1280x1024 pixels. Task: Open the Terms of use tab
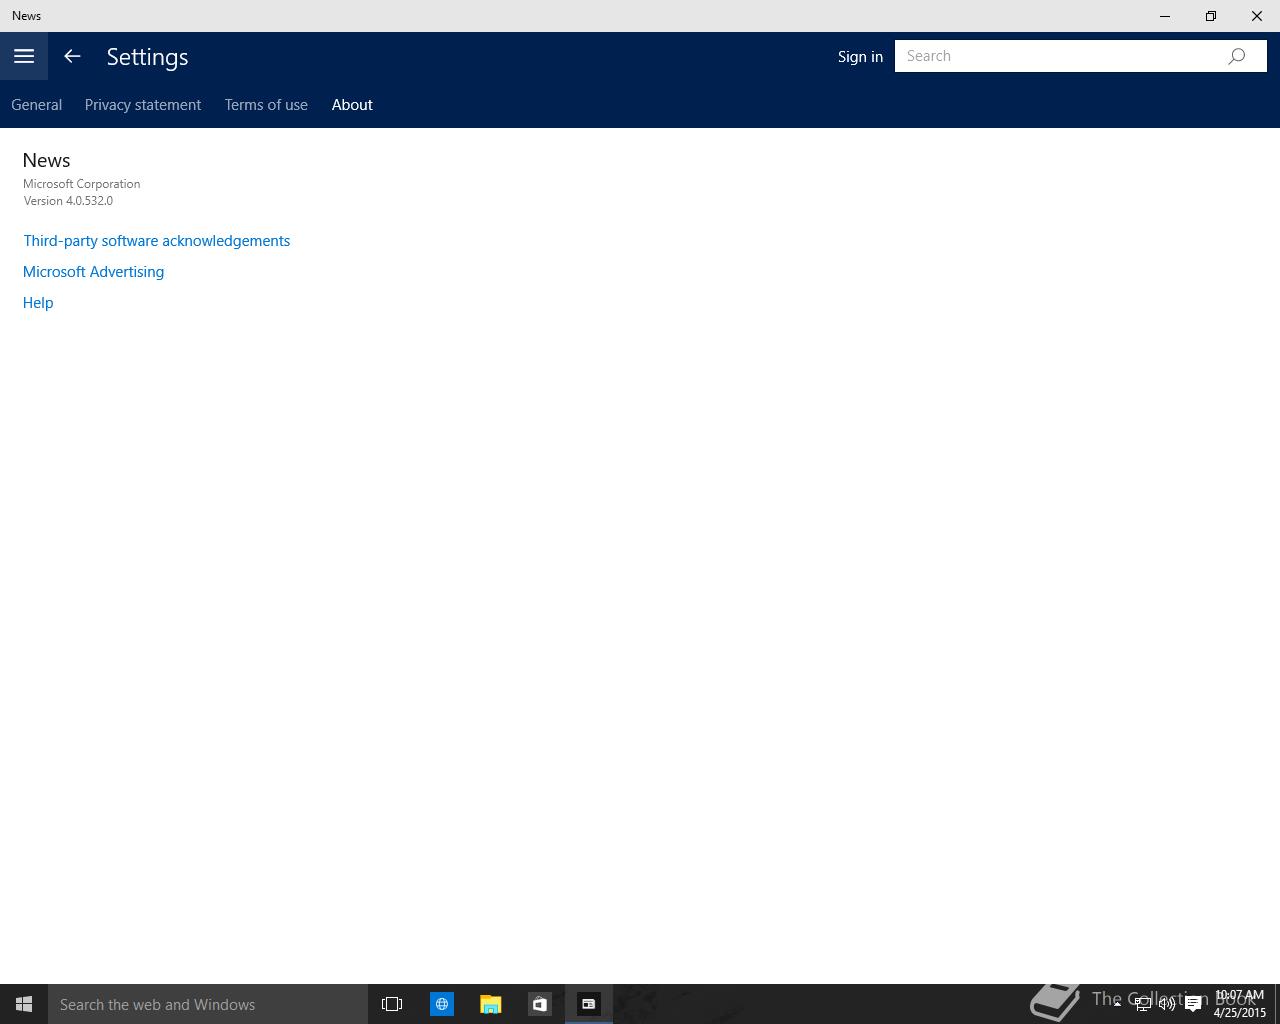(x=266, y=105)
